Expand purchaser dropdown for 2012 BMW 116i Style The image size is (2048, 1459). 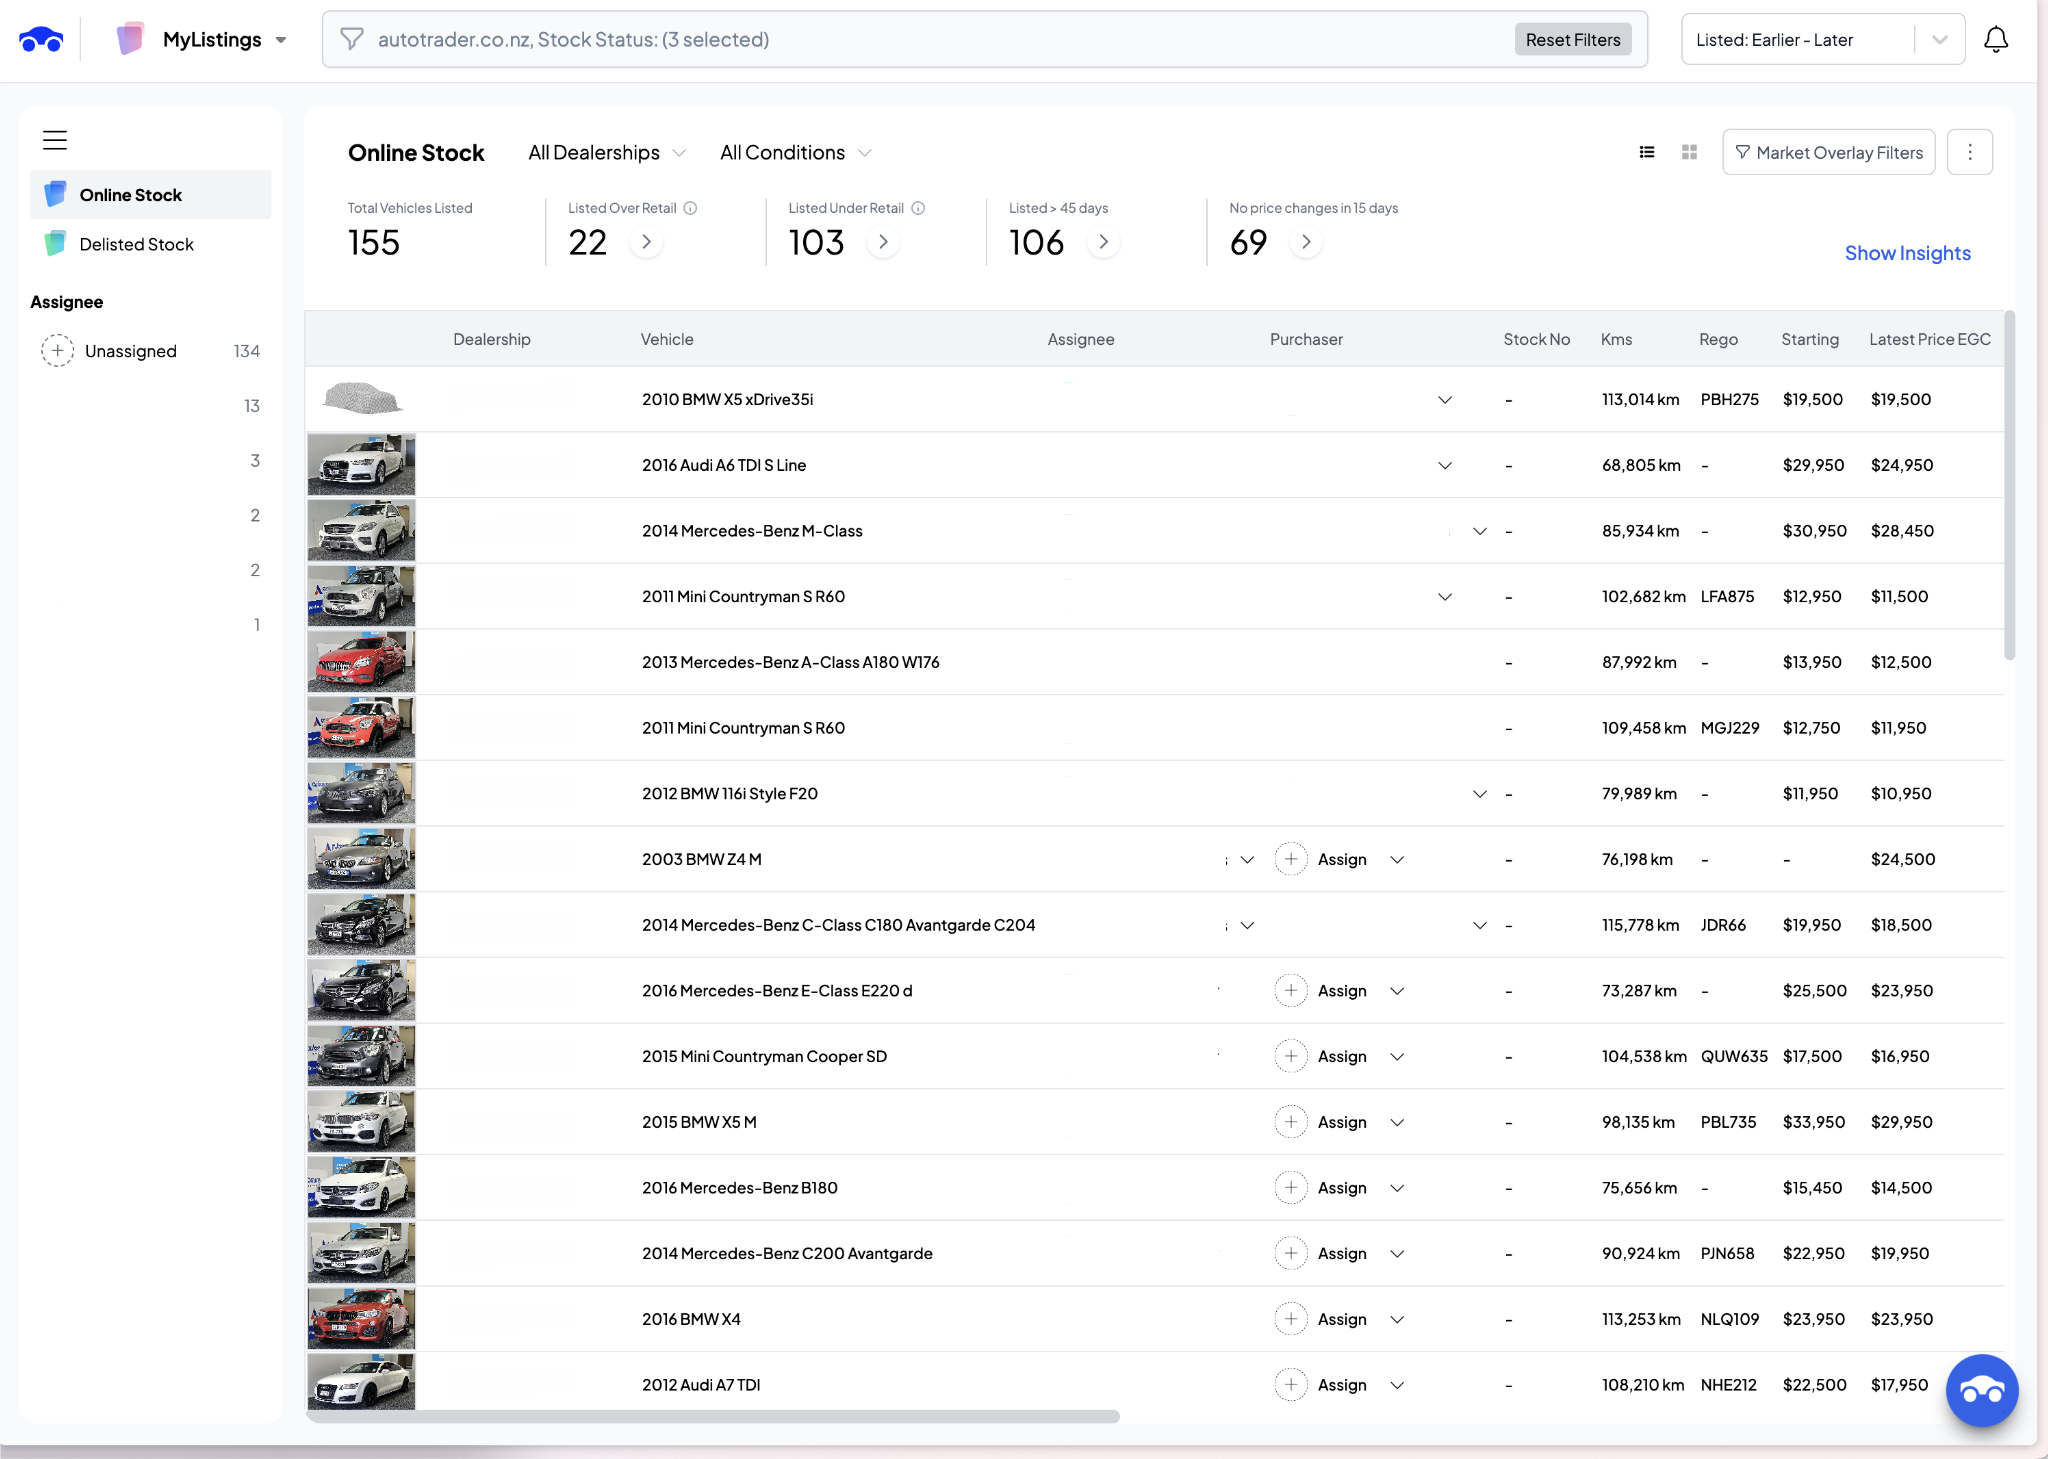pyautogui.click(x=1480, y=794)
